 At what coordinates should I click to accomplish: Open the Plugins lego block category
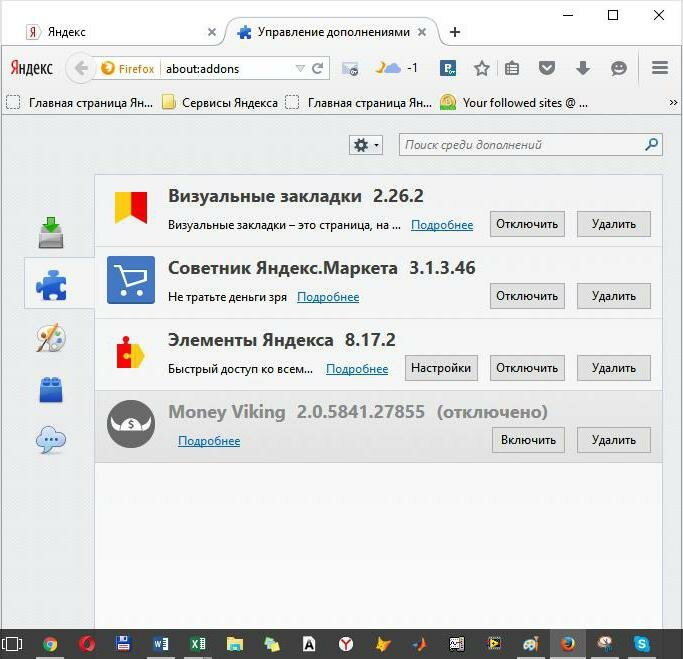click(x=51, y=389)
